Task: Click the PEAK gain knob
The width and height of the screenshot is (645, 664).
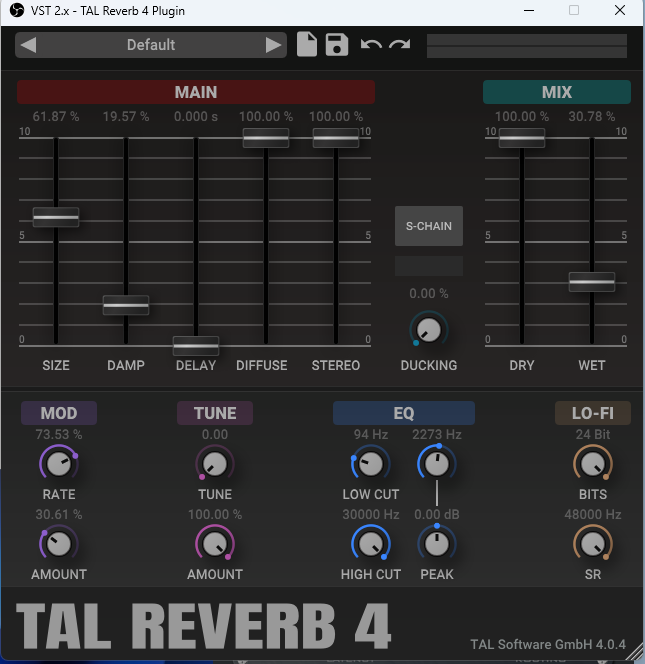Action: [437, 543]
